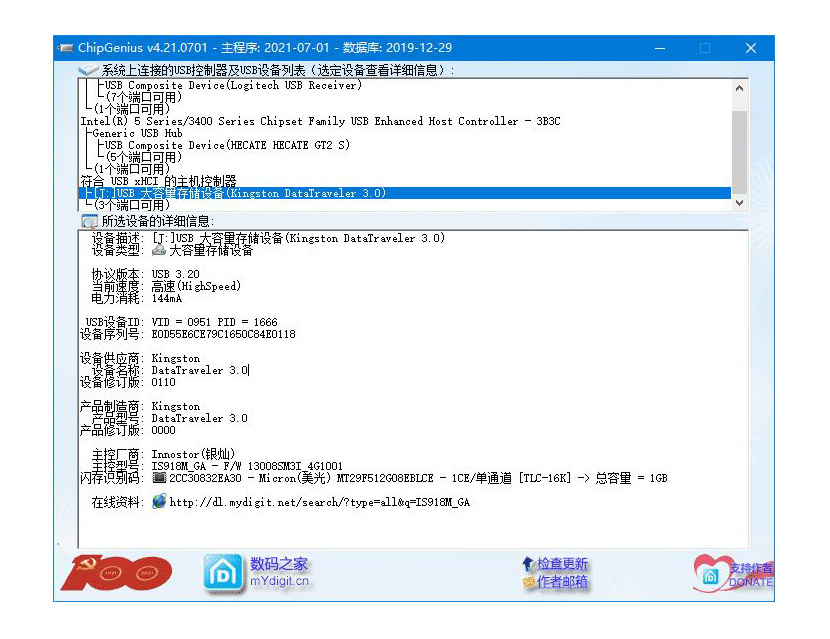Screen dimensions: 830x639
Task: Click the donate heart icon
Action: tap(711, 573)
